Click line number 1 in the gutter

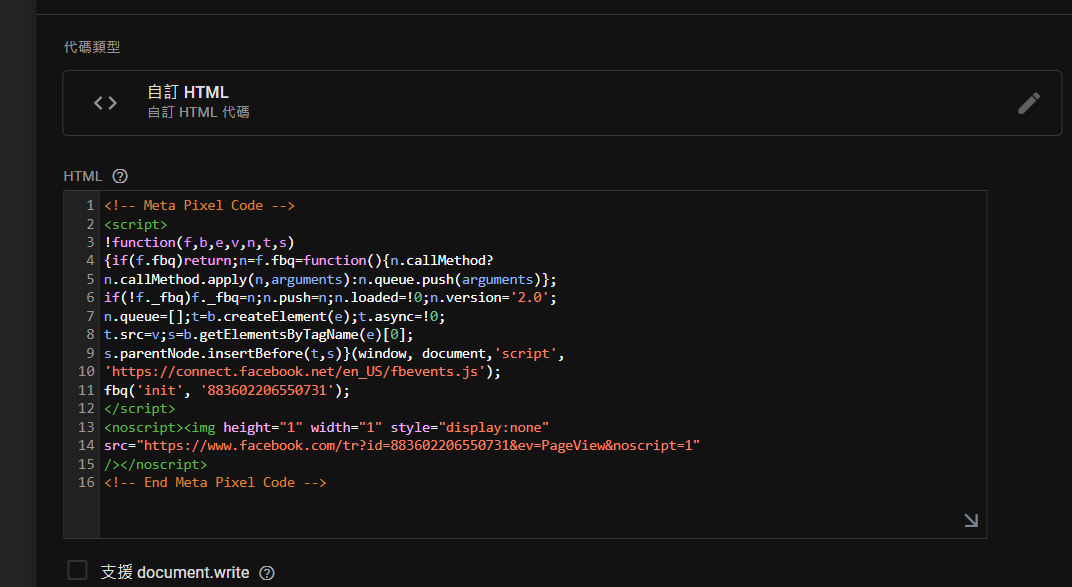tap(90, 206)
